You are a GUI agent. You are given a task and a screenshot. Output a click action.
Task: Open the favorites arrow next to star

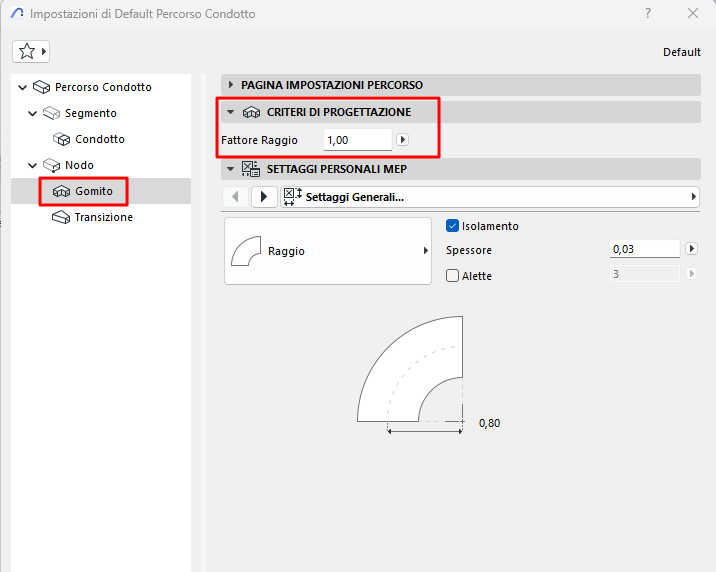(x=44, y=51)
